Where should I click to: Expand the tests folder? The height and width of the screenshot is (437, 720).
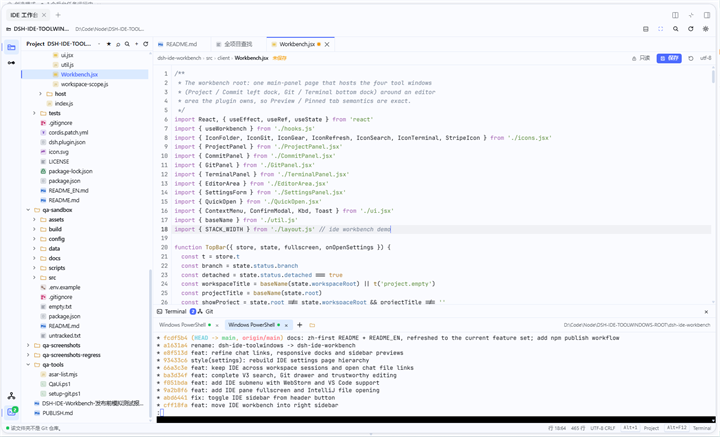click(x=34, y=113)
